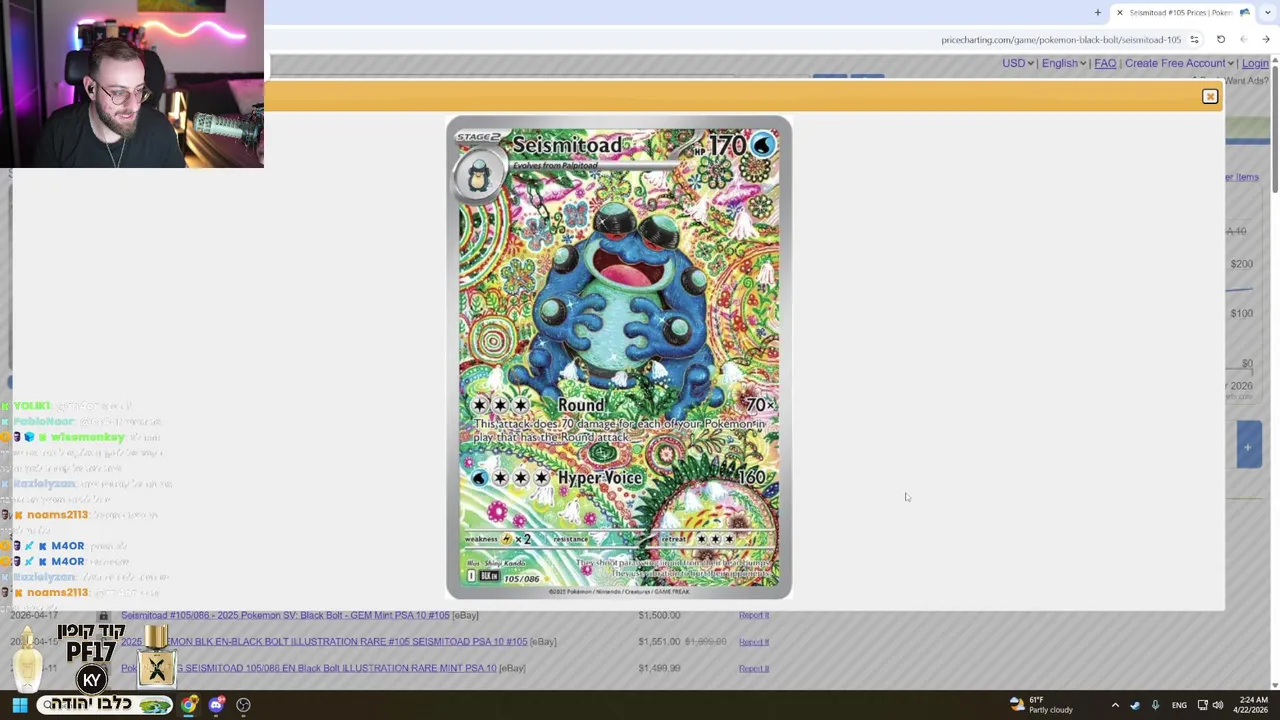This screenshot has height=720, width=1280.
Task: Open the tab search chevron in Chrome
Action: point(1268,12)
